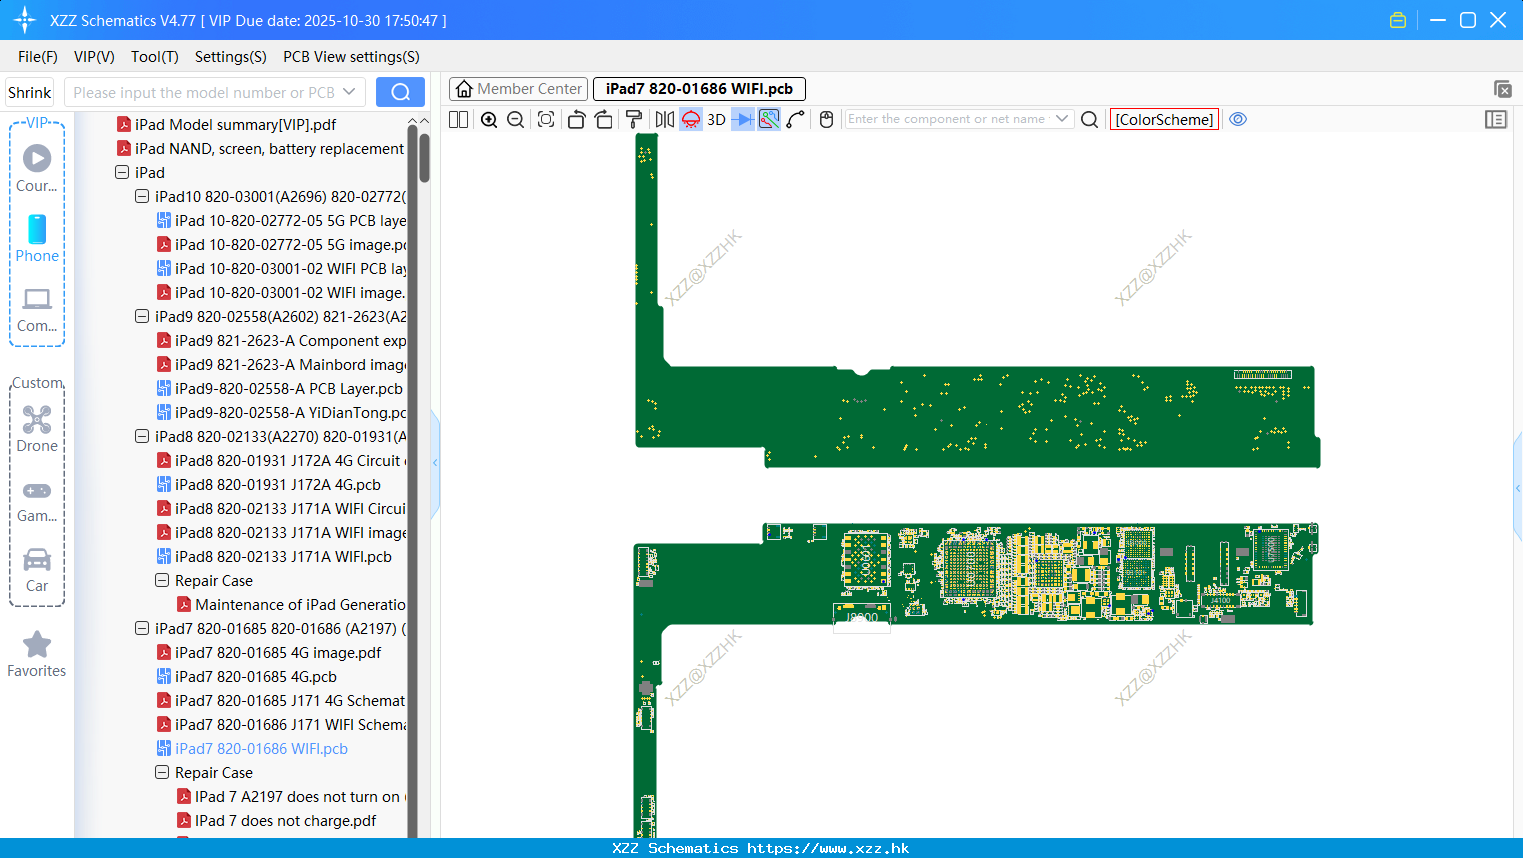Zoom in on the PCB view

point(489,119)
